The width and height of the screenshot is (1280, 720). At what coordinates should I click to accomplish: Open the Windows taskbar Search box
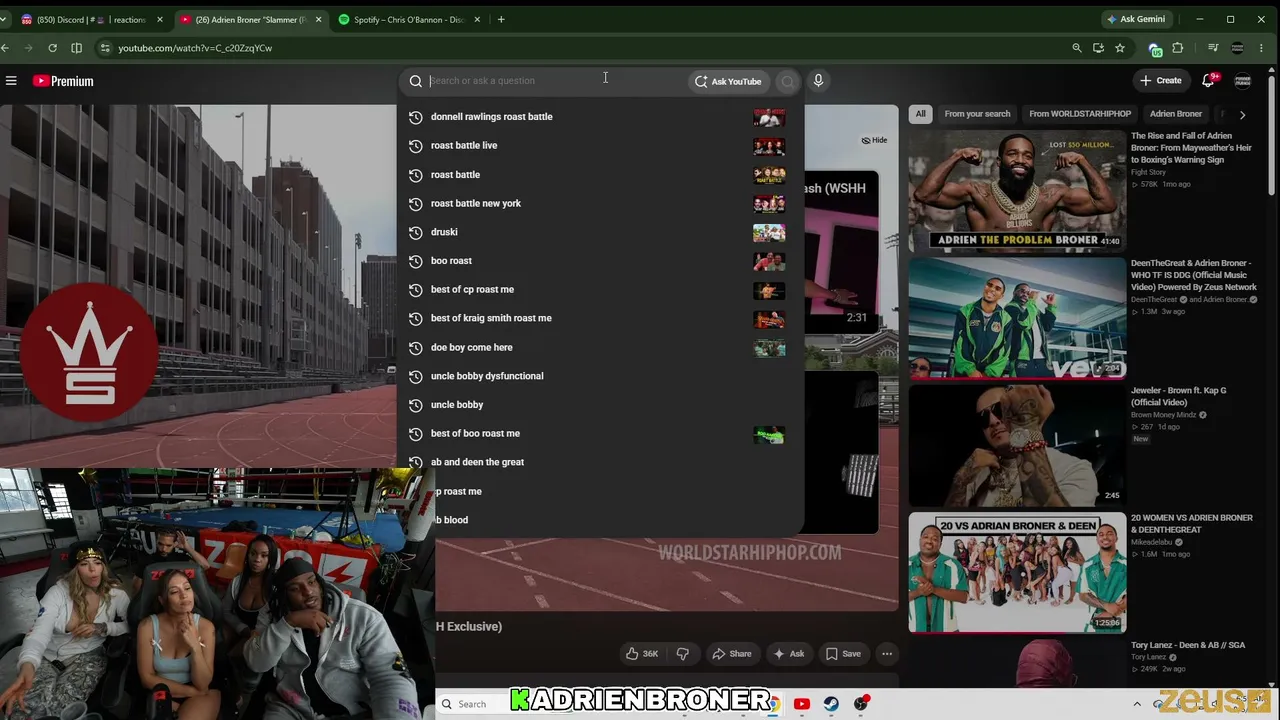point(472,704)
